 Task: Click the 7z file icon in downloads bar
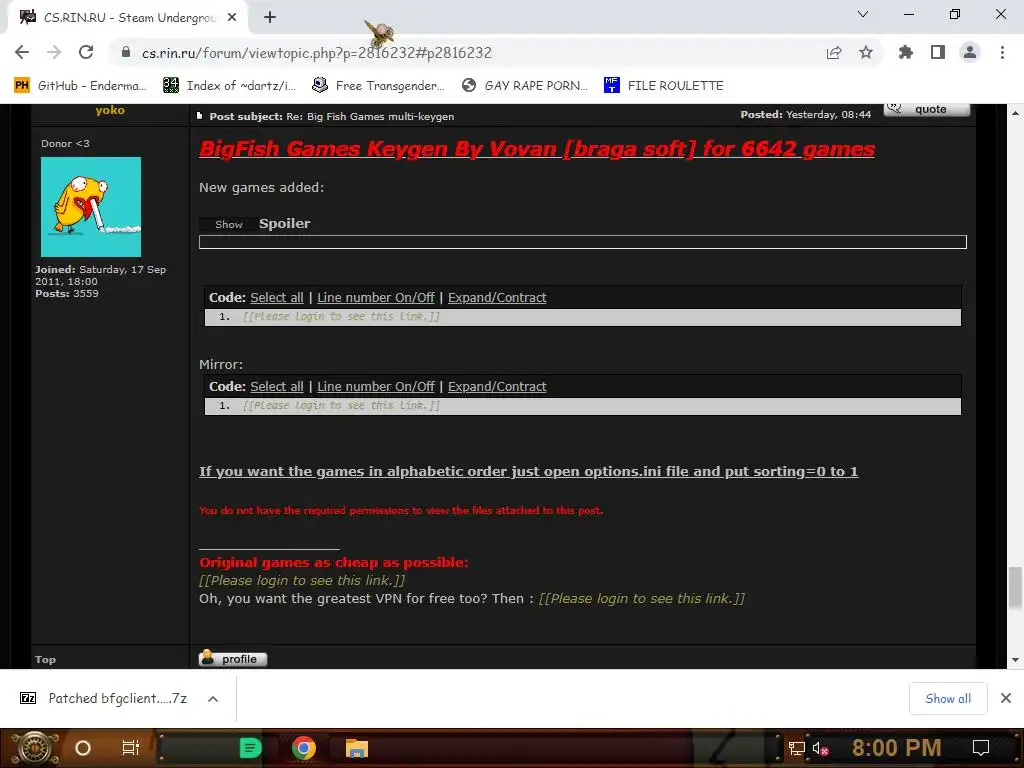tap(28, 698)
